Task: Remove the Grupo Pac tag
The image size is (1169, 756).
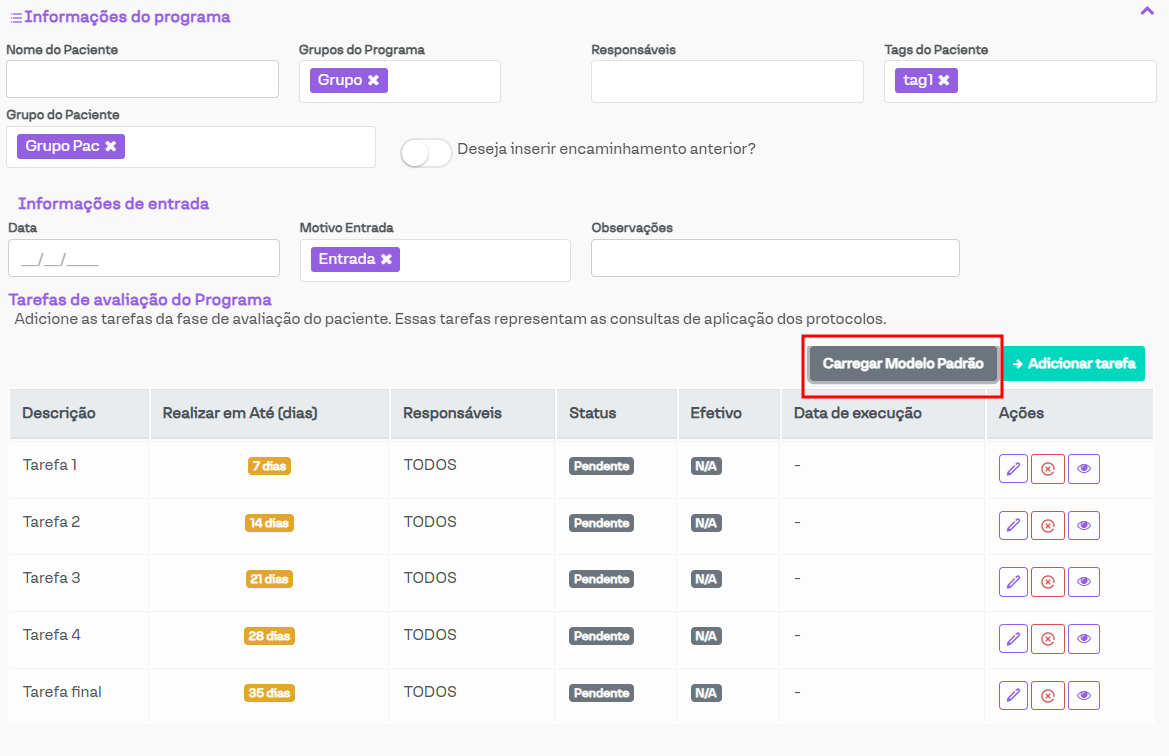Action: (x=111, y=146)
